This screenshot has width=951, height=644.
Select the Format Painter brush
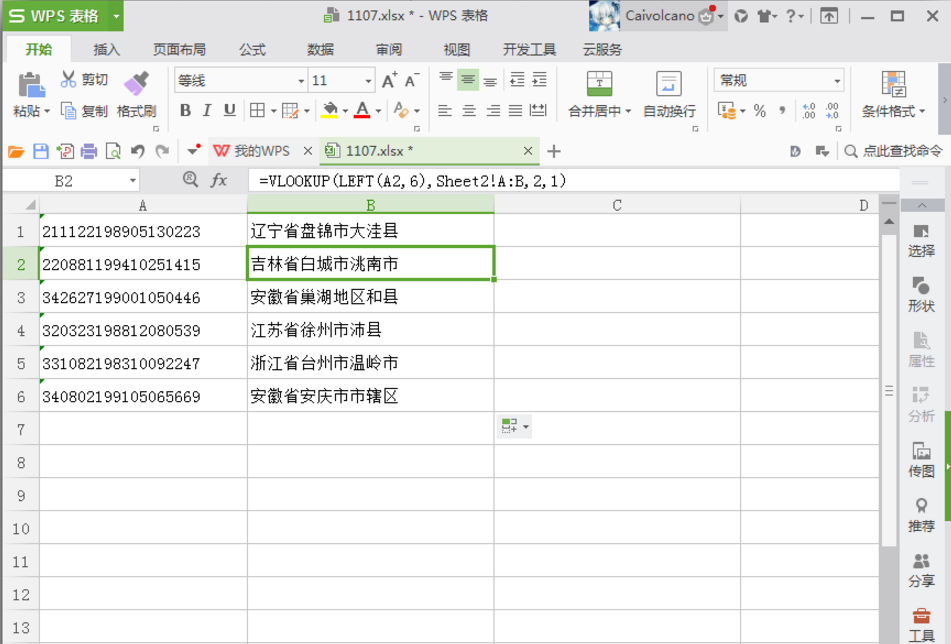click(136, 83)
